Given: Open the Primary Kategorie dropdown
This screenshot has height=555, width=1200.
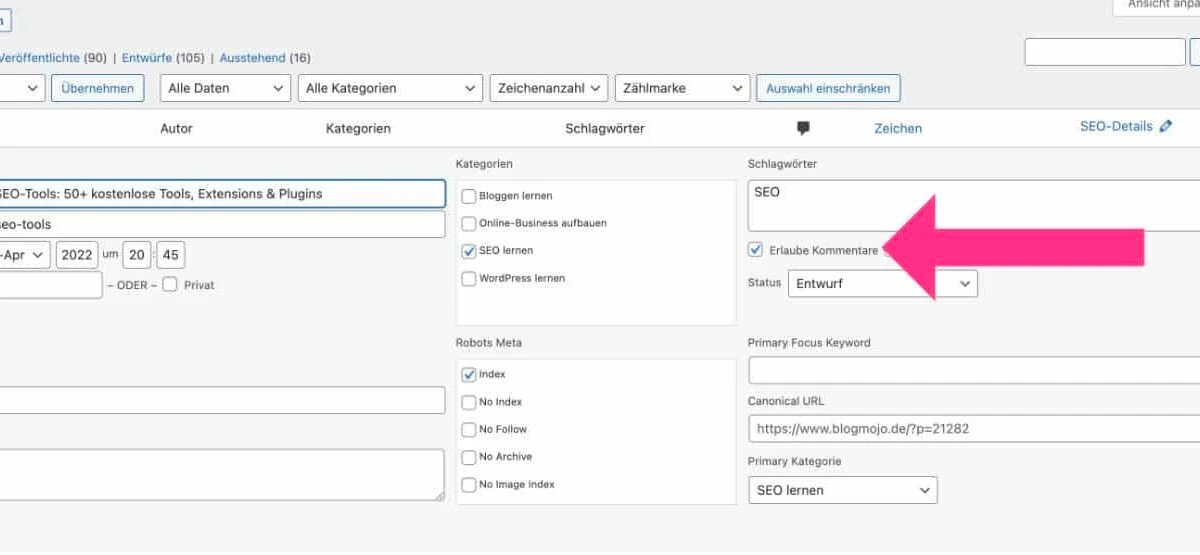Looking at the screenshot, I should pos(842,491).
